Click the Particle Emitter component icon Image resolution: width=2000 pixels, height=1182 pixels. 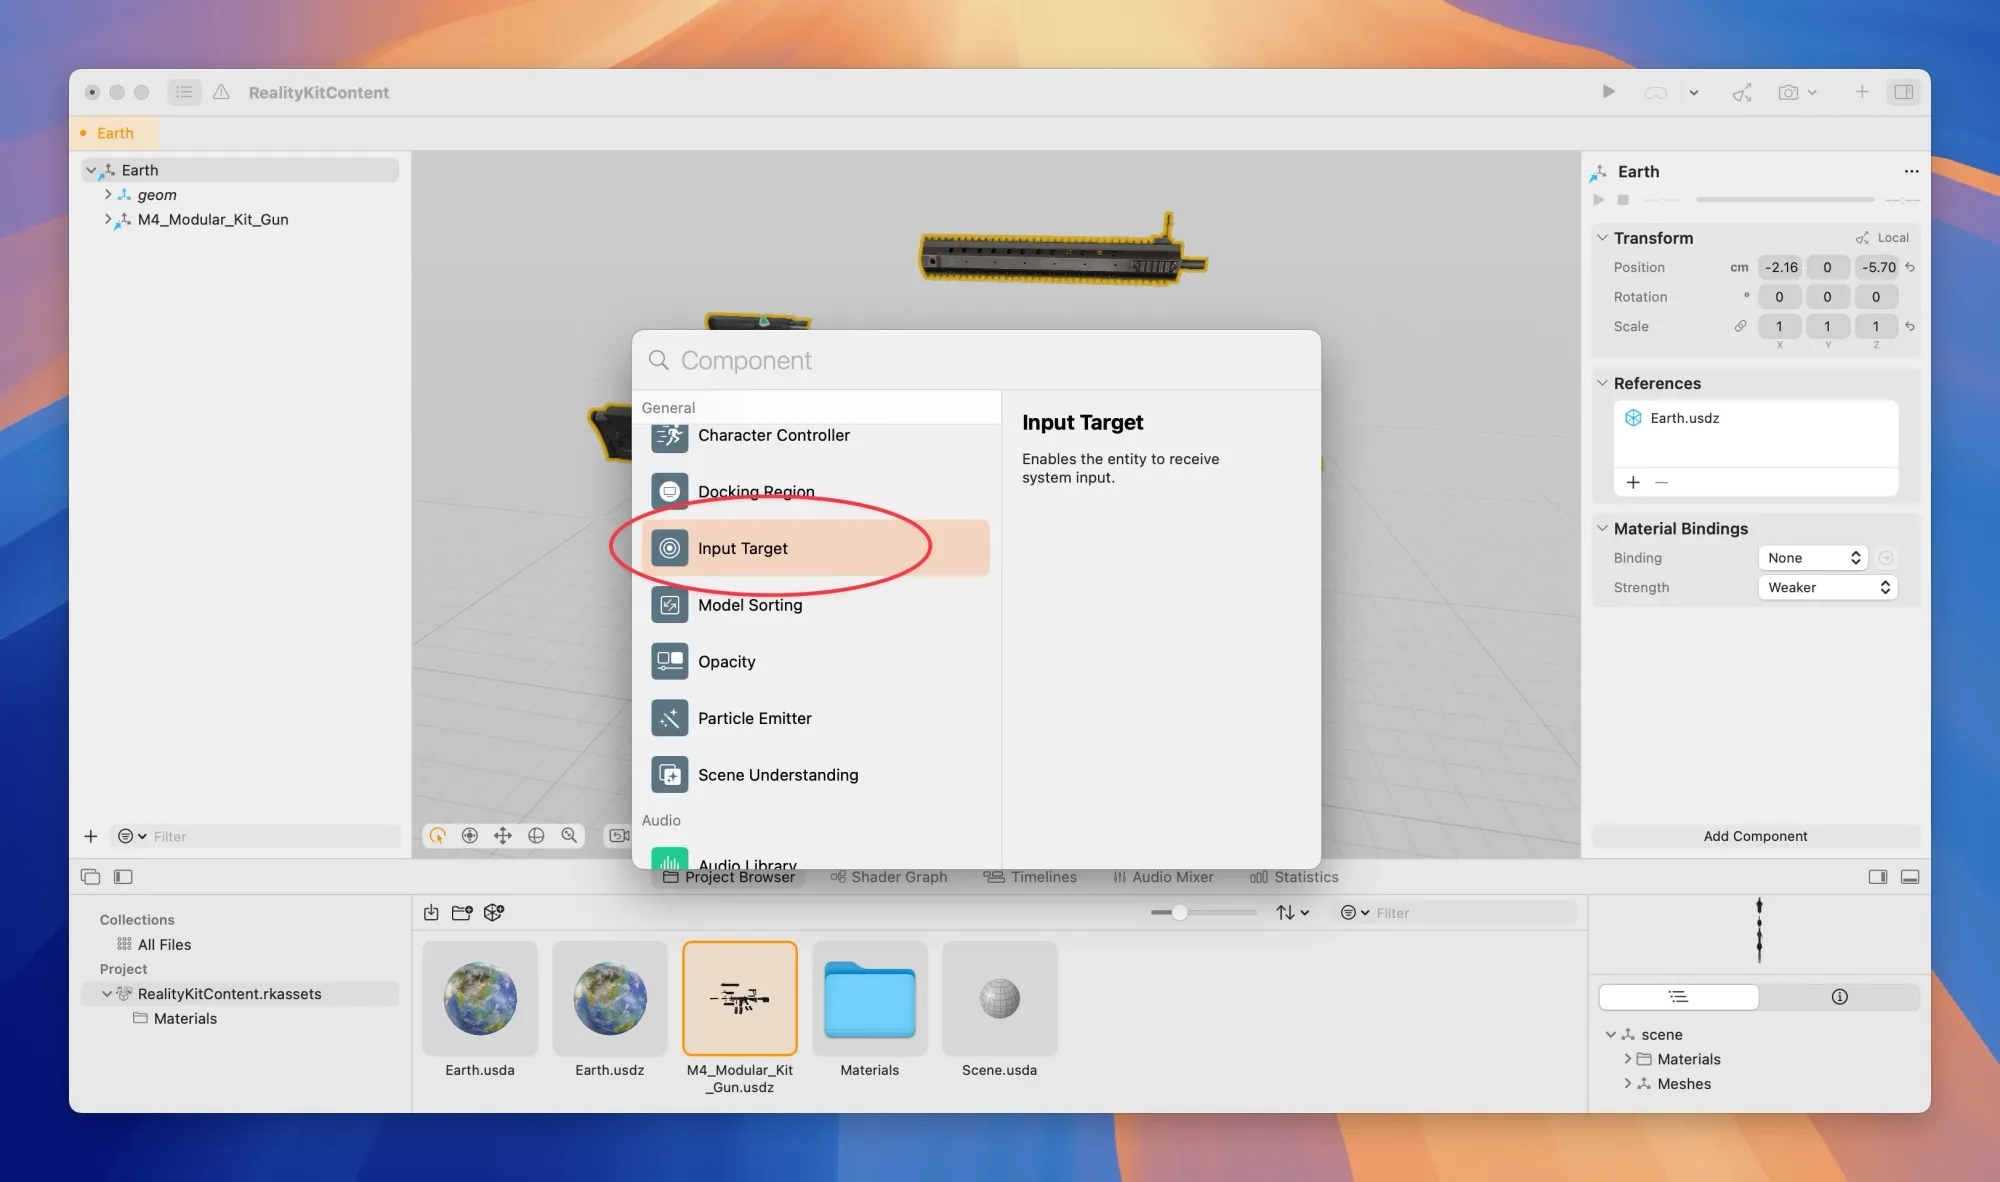coord(669,718)
